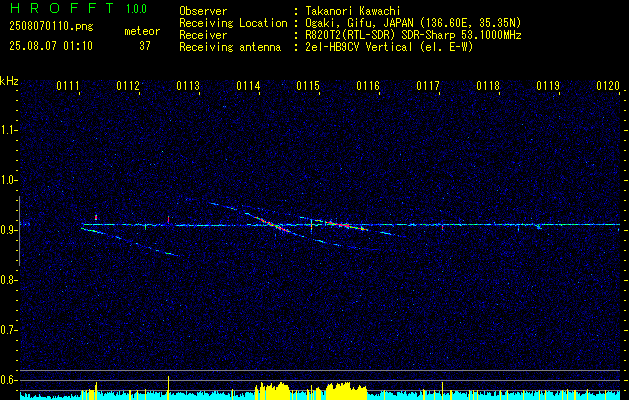This screenshot has width=629, height=400.
Task: Click the Receiving Location label
Action: click(233, 23)
